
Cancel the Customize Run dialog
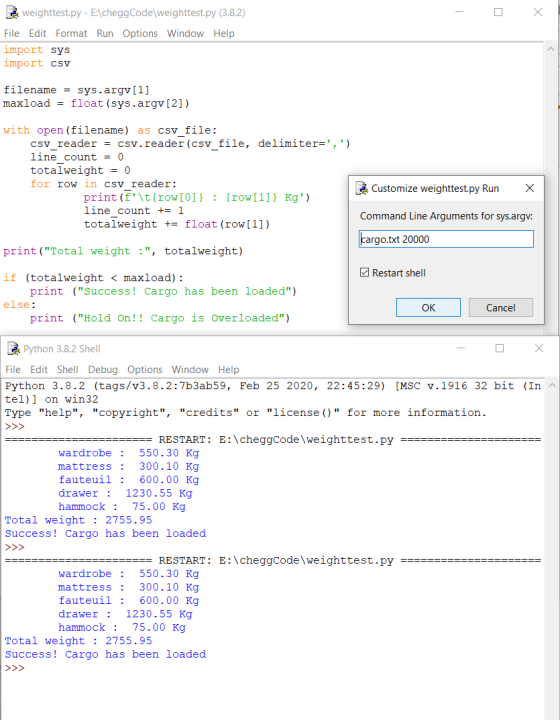501,308
